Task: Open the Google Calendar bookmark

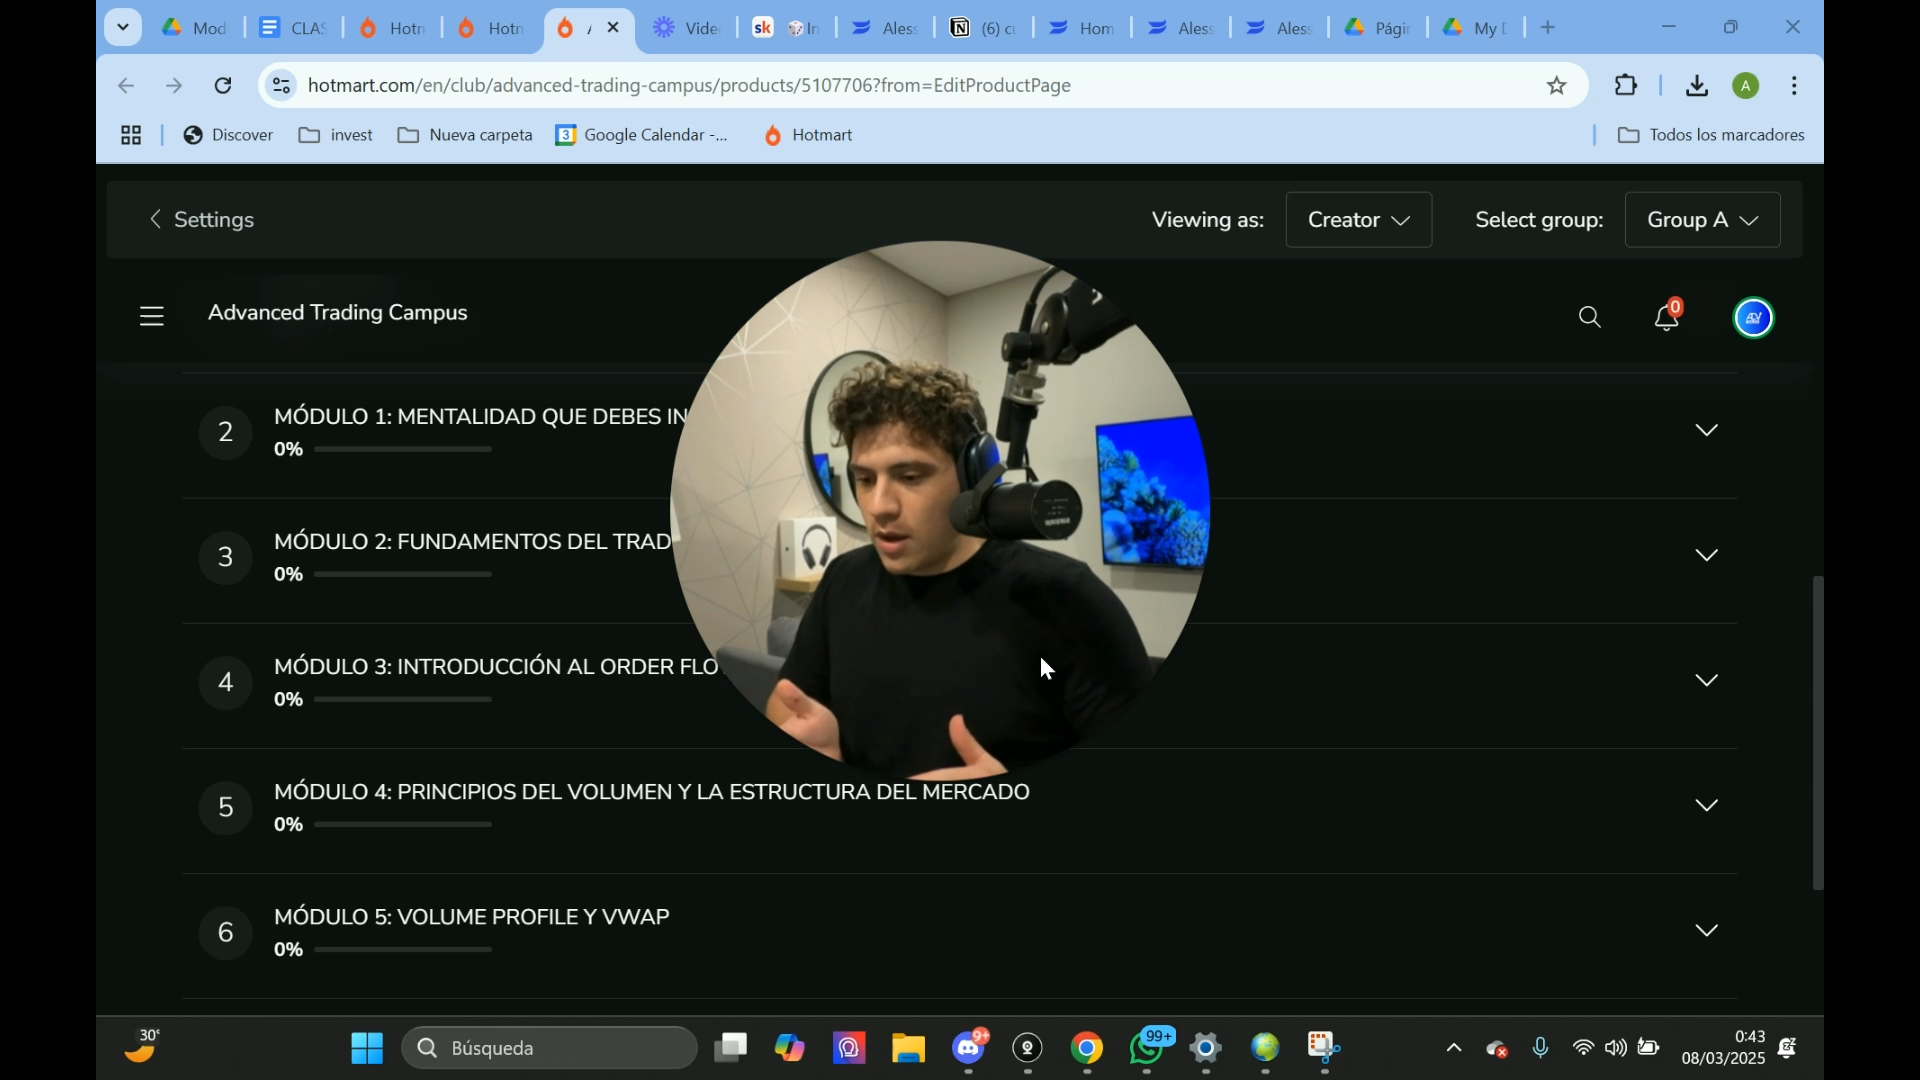Action: coord(643,135)
